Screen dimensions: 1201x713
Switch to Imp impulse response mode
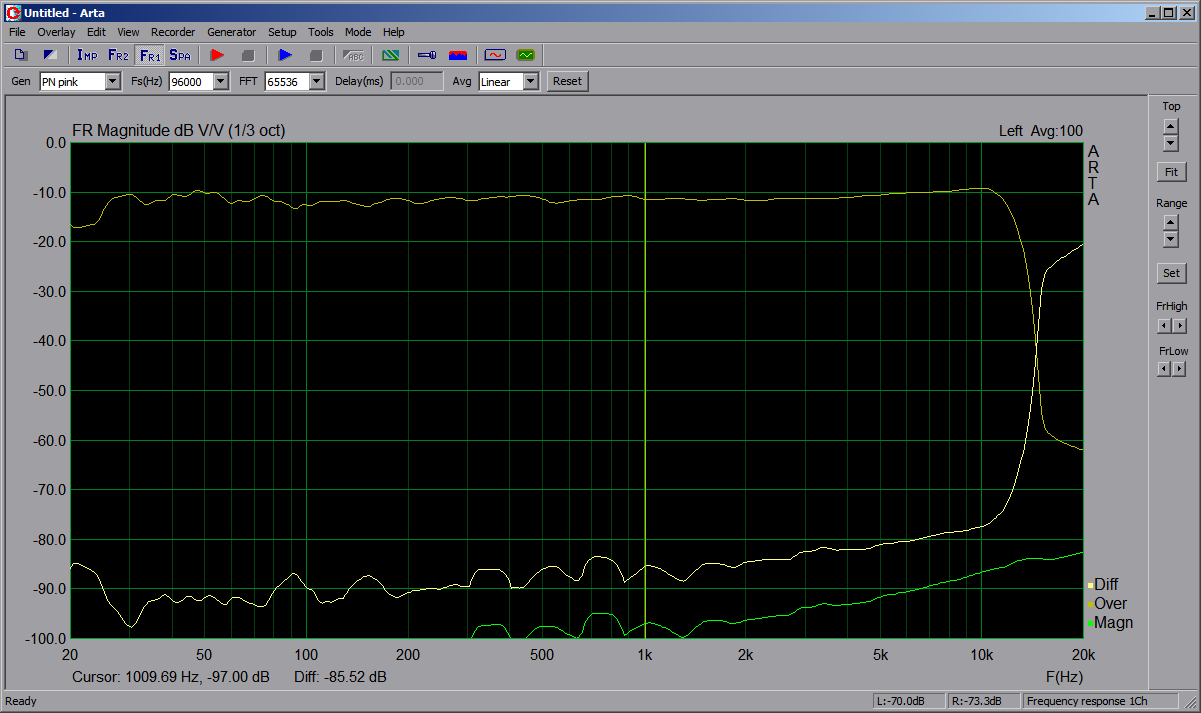point(87,55)
